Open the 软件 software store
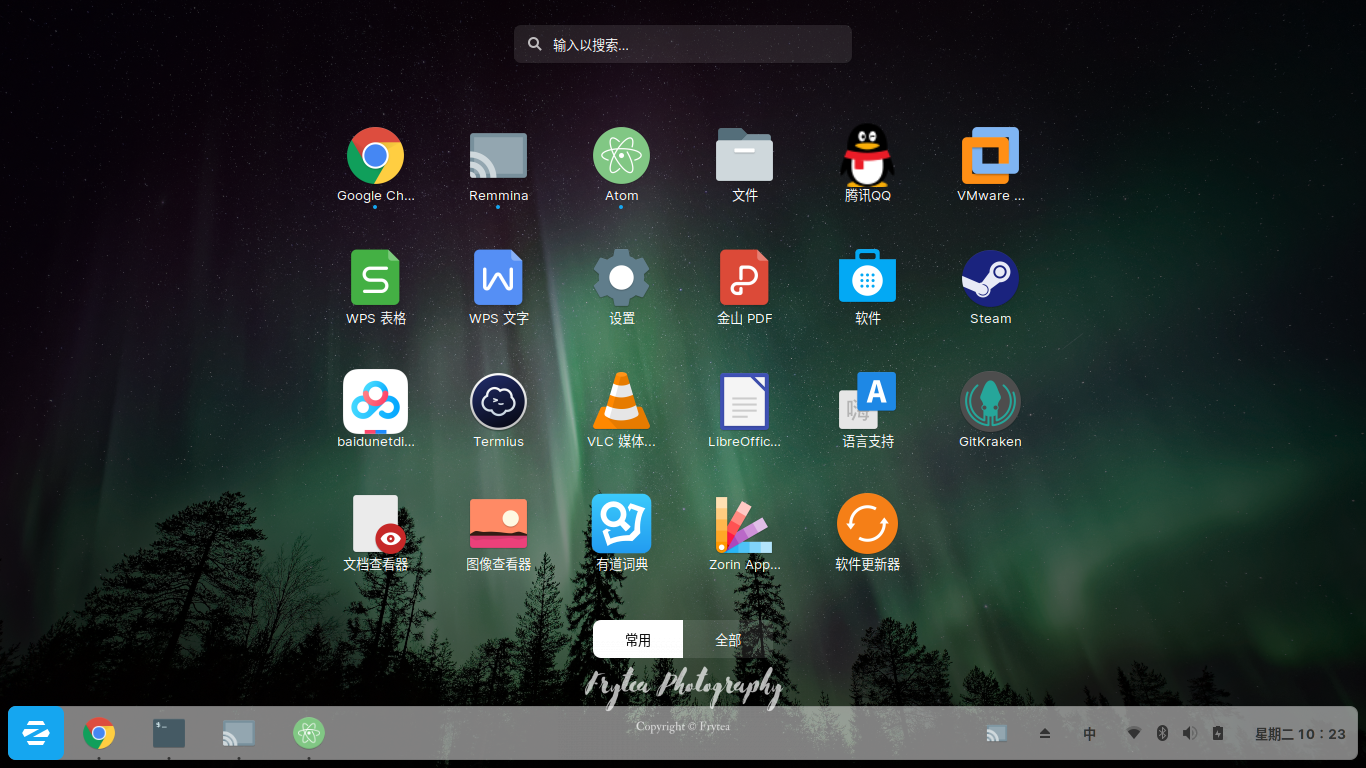 click(x=867, y=276)
